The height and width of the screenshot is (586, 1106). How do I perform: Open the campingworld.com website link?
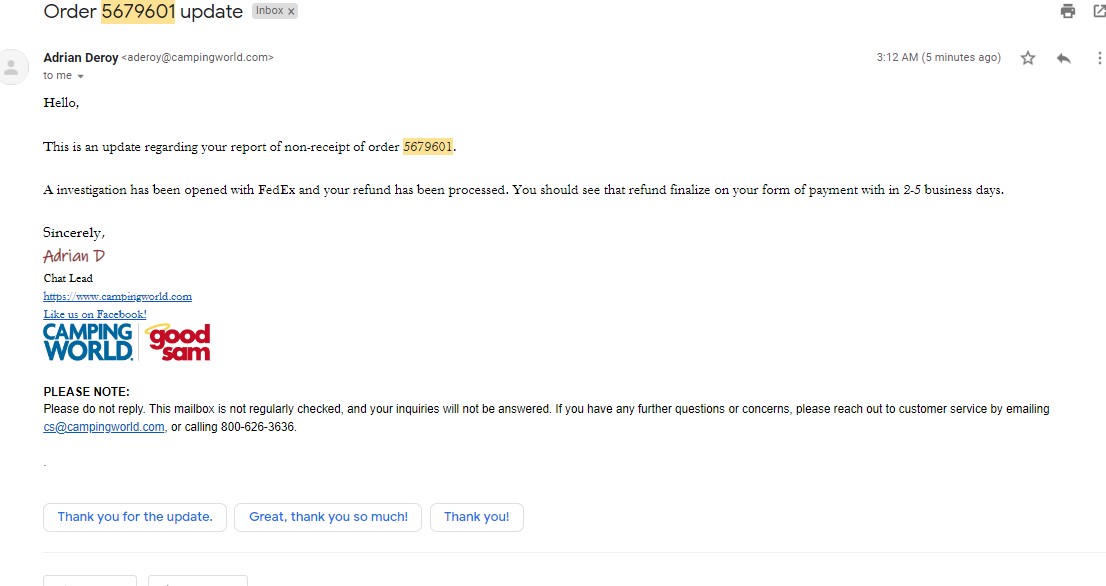(x=118, y=296)
